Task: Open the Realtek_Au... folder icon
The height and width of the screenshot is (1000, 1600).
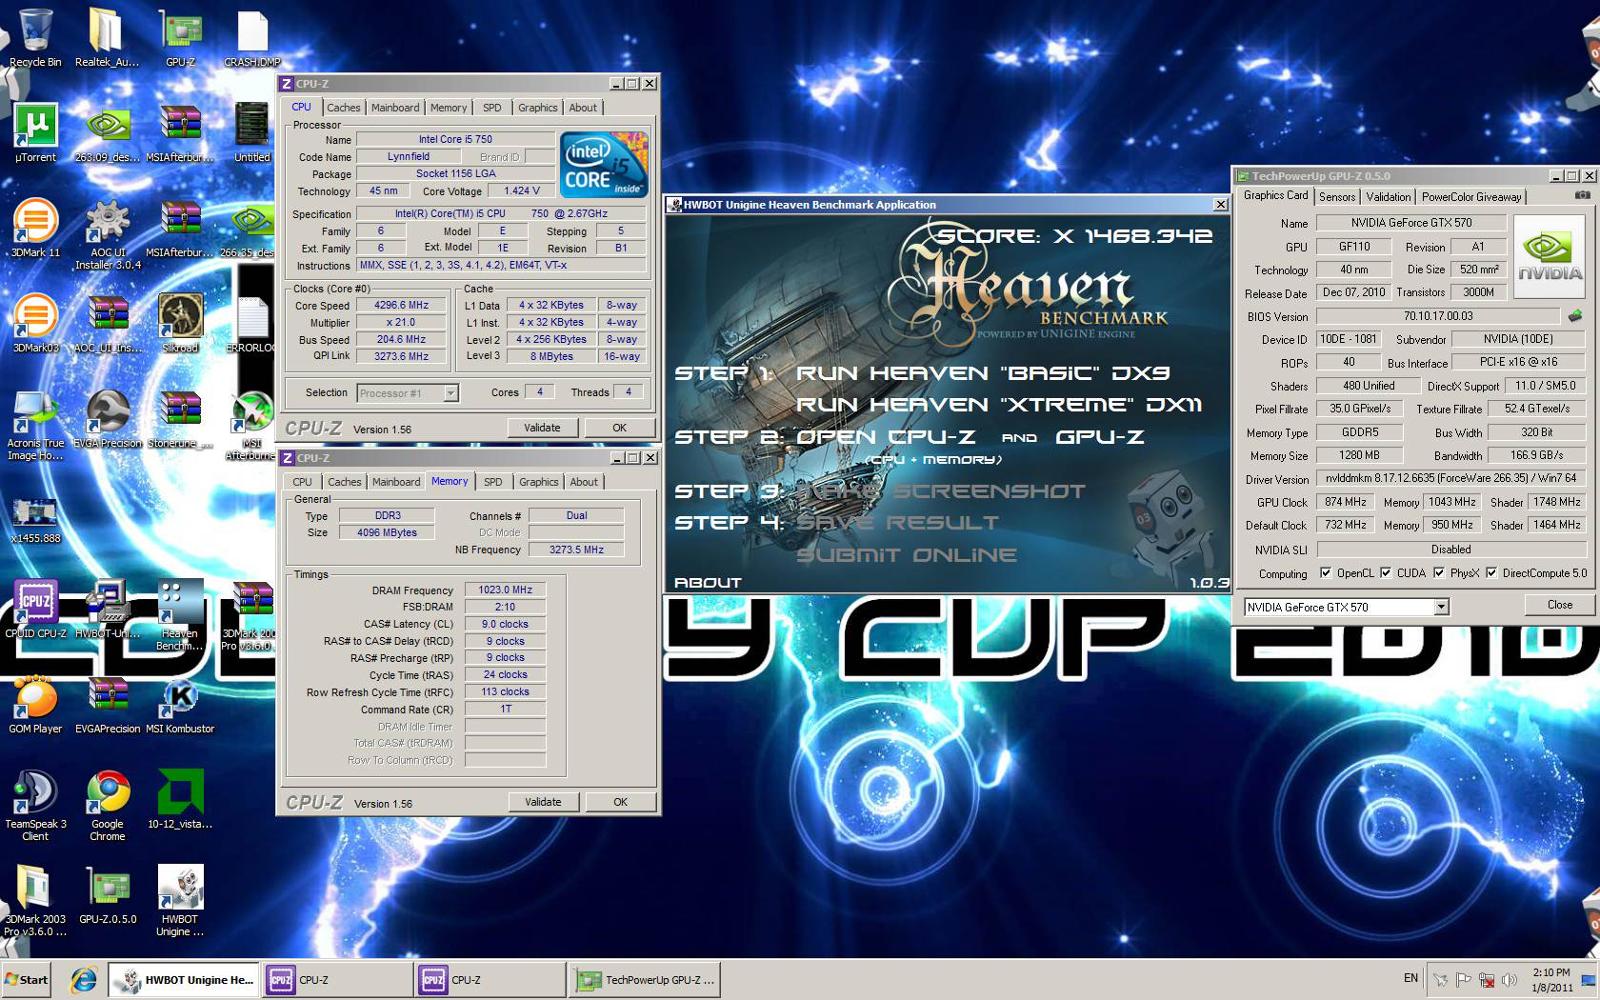Action: click(107, 38)
